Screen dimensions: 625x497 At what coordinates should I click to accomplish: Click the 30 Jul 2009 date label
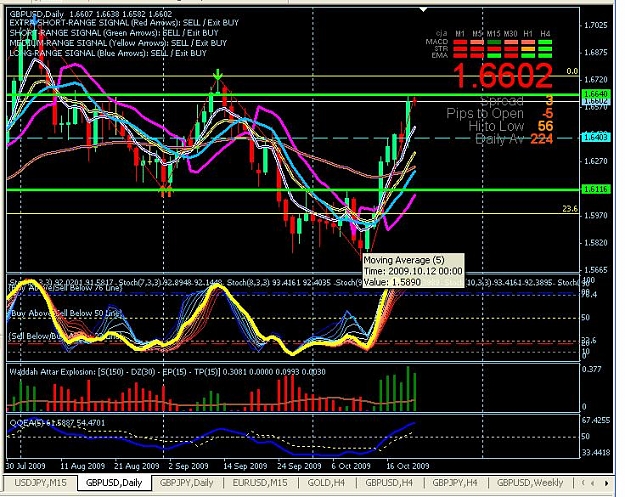pos(26,466)
